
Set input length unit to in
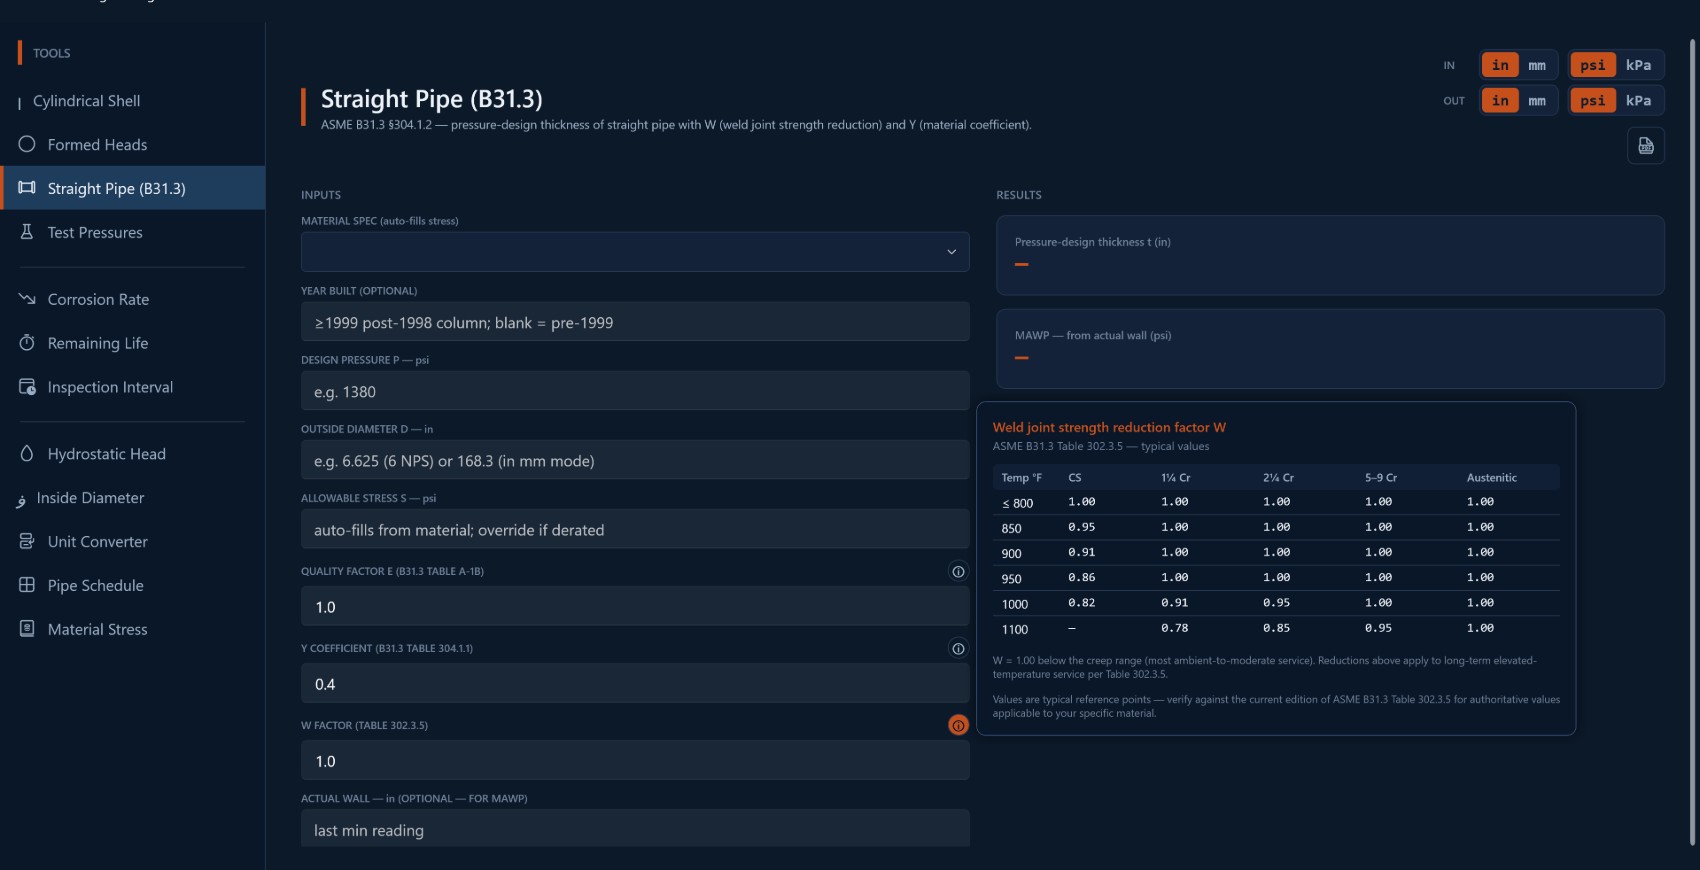(x=1500, y=65)
